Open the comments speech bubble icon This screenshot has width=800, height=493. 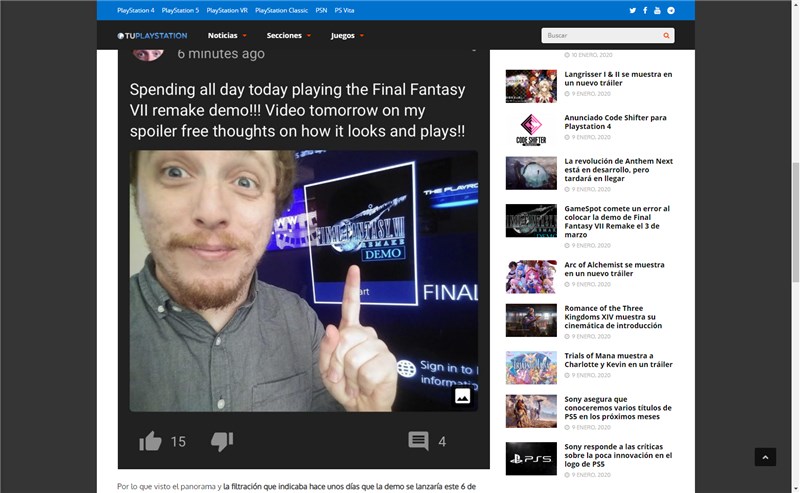(418, 441)
